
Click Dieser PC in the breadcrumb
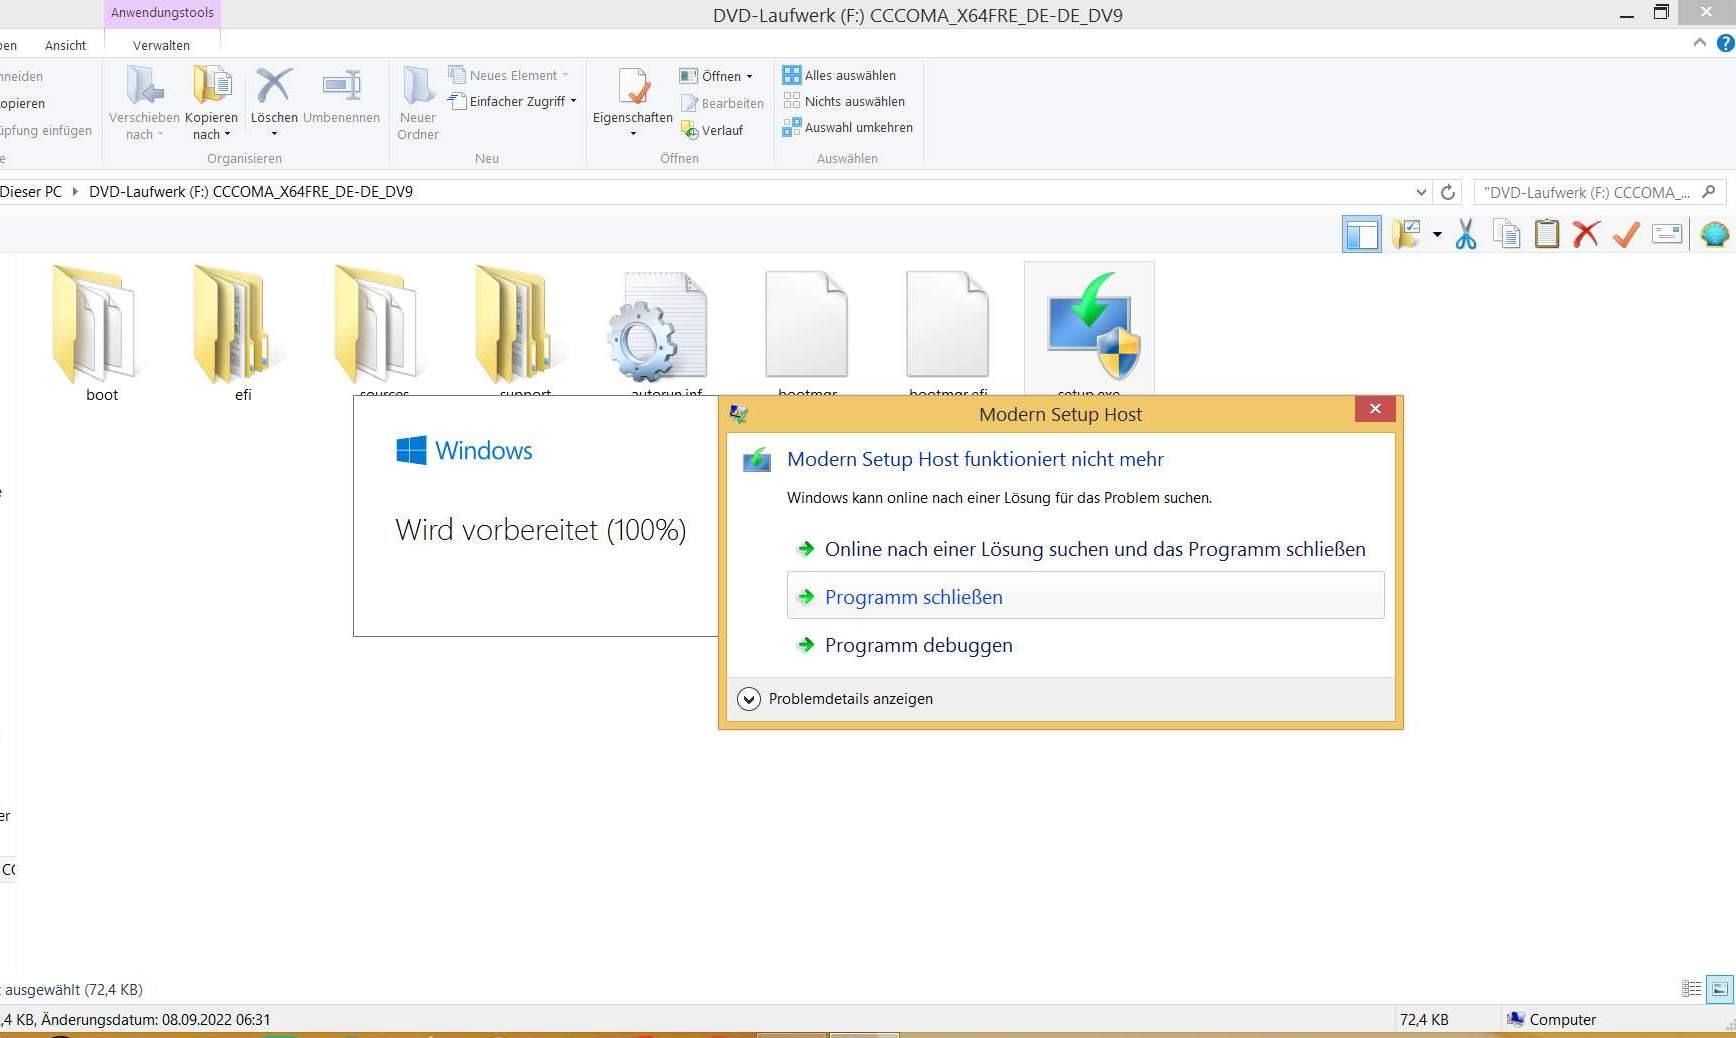[31, 192]
